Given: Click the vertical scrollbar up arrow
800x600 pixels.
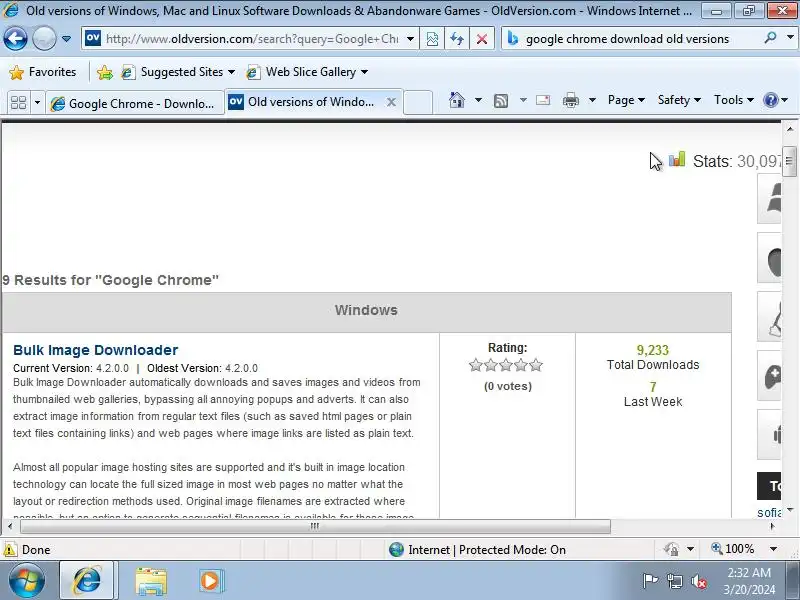Looking at the screenshot, I should 790,130.
